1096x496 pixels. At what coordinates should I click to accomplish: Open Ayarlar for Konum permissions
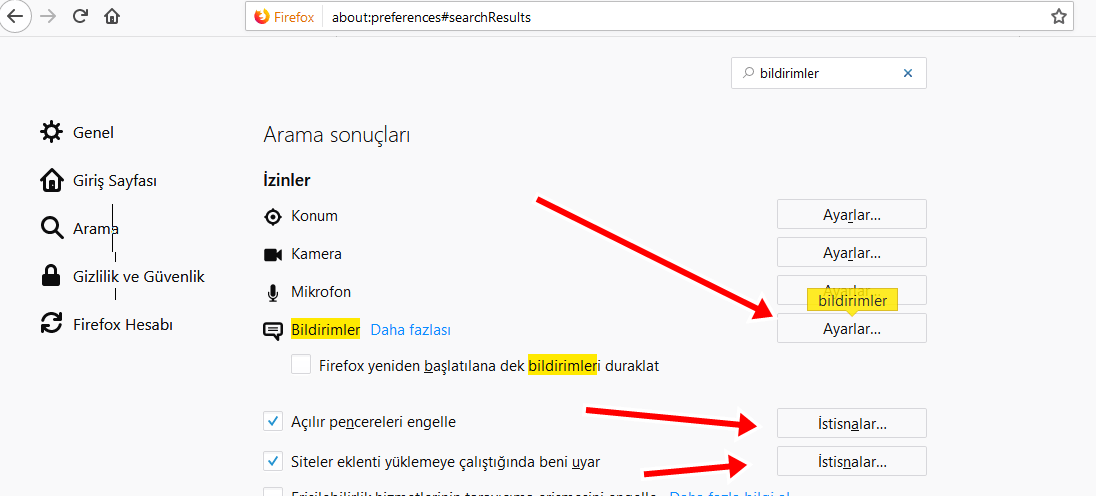(851, 214)
